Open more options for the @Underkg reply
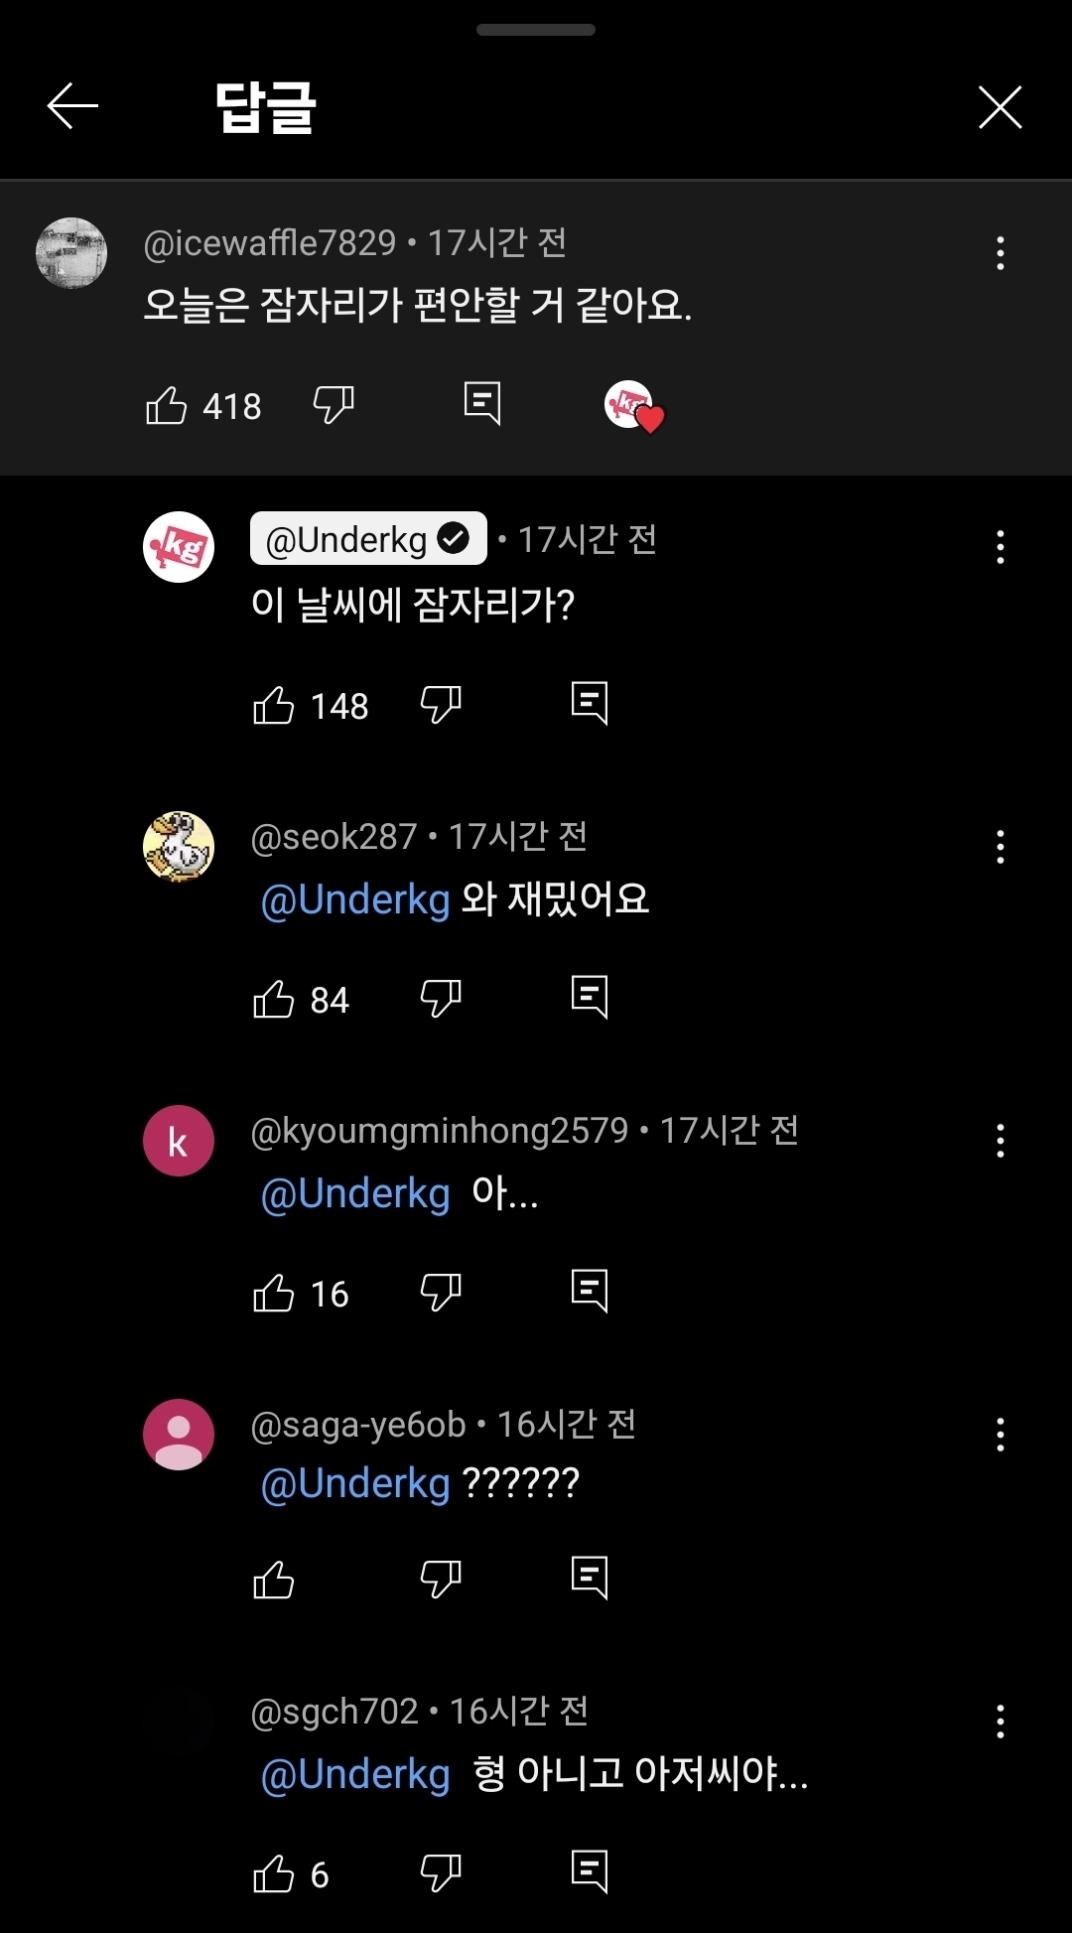The height and width of the screenshot is (1933, 1072). point(1000,547)
